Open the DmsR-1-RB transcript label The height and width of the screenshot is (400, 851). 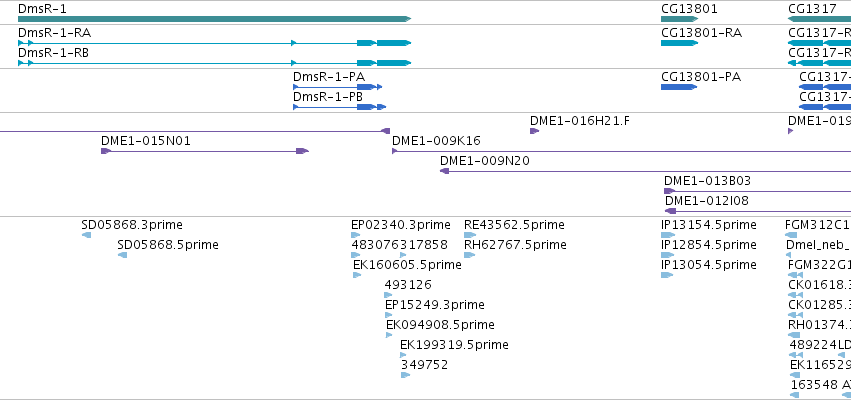pos(53,53)
